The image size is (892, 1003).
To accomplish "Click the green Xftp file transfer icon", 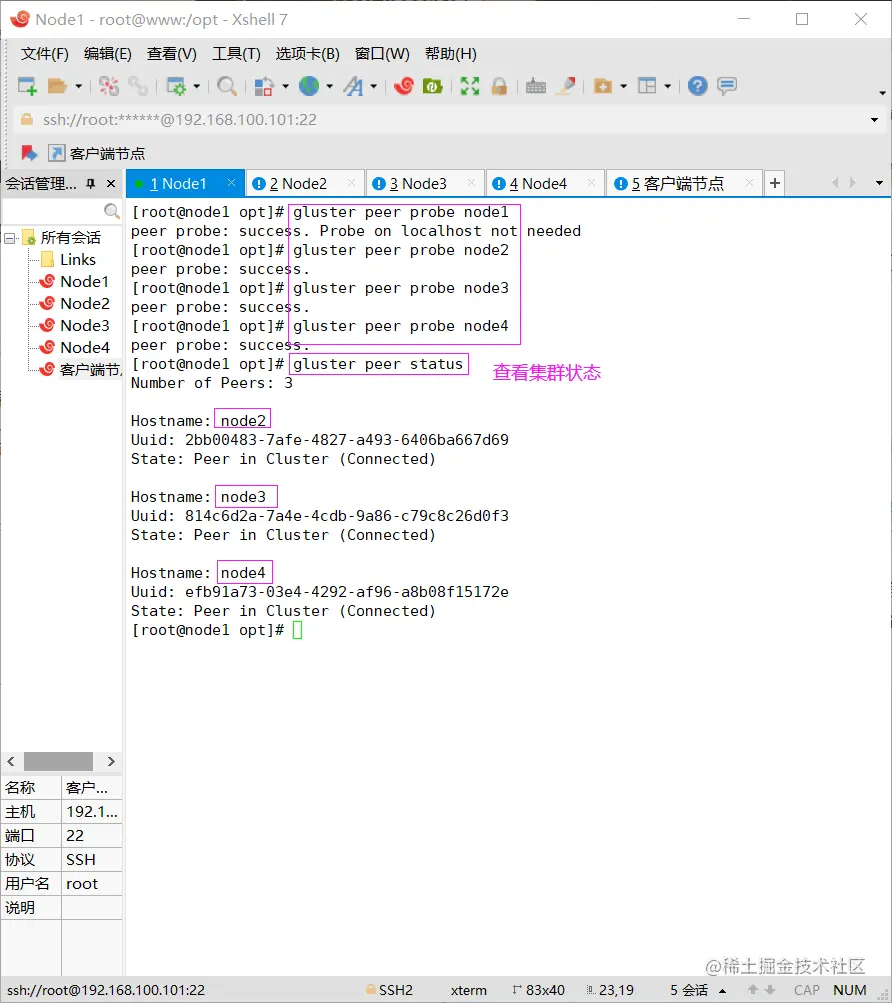I will 433,86.
